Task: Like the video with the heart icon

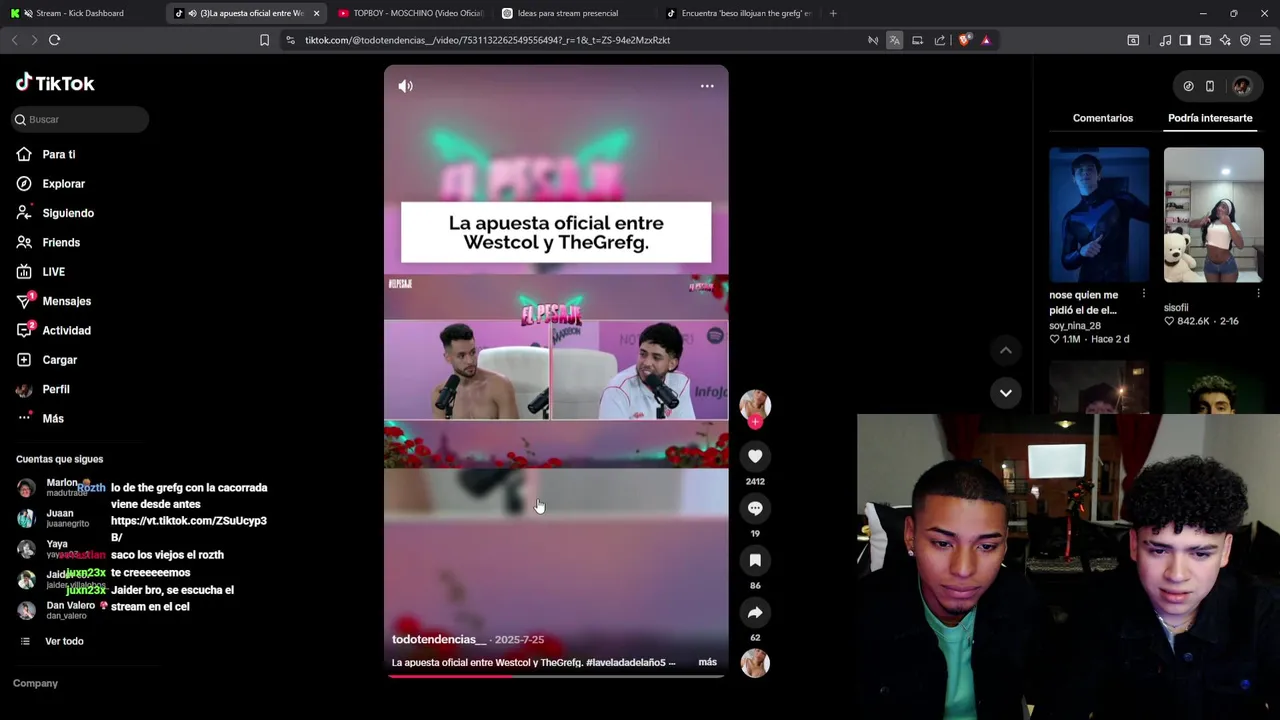Action: 755,456
